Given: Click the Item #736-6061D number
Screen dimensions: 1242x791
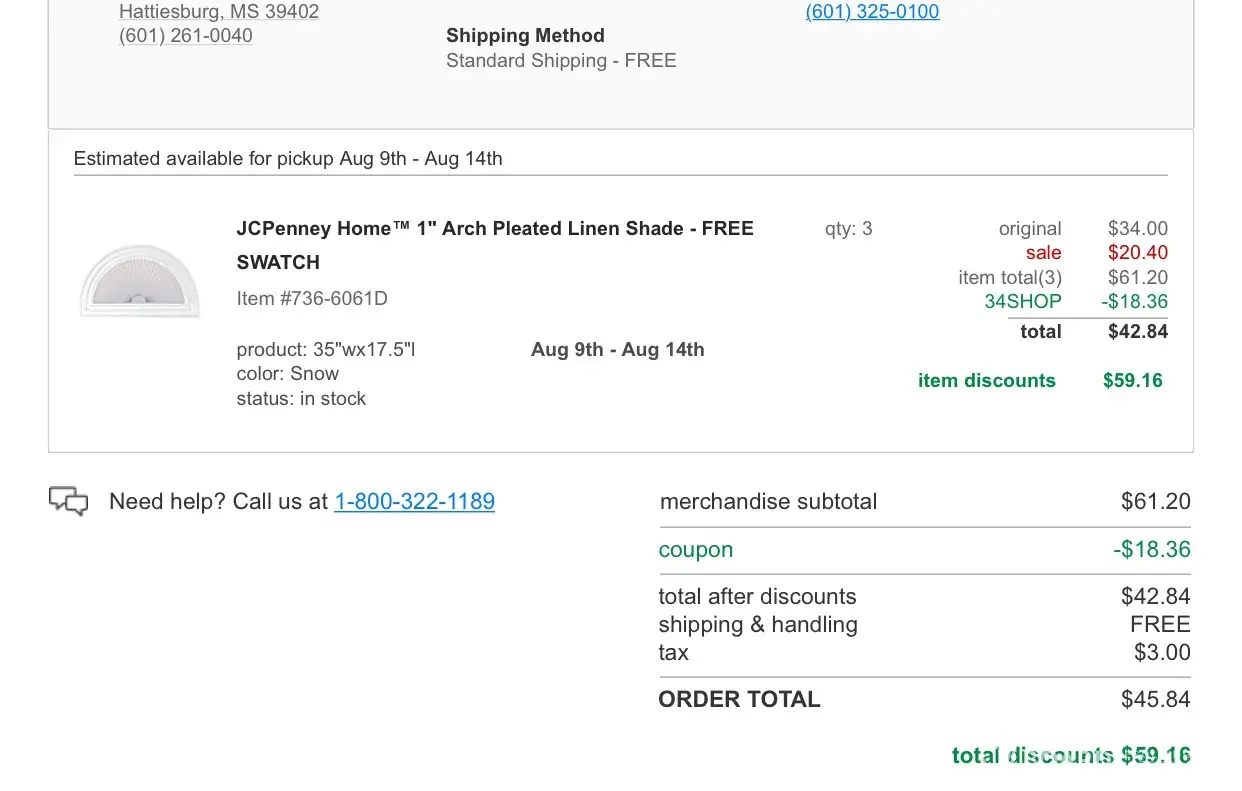Looking at the screenshot, I should coord(312,298).
